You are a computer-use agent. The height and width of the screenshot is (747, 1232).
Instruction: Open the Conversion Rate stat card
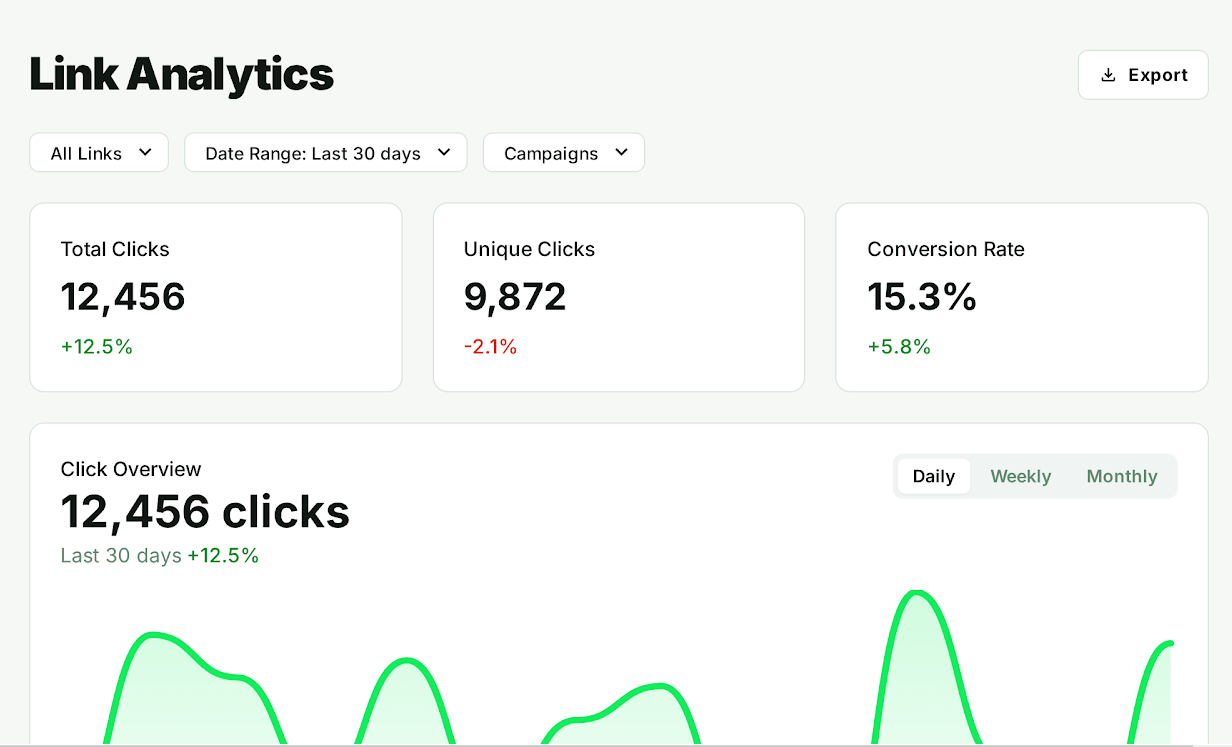click(x=1021, y=297)
